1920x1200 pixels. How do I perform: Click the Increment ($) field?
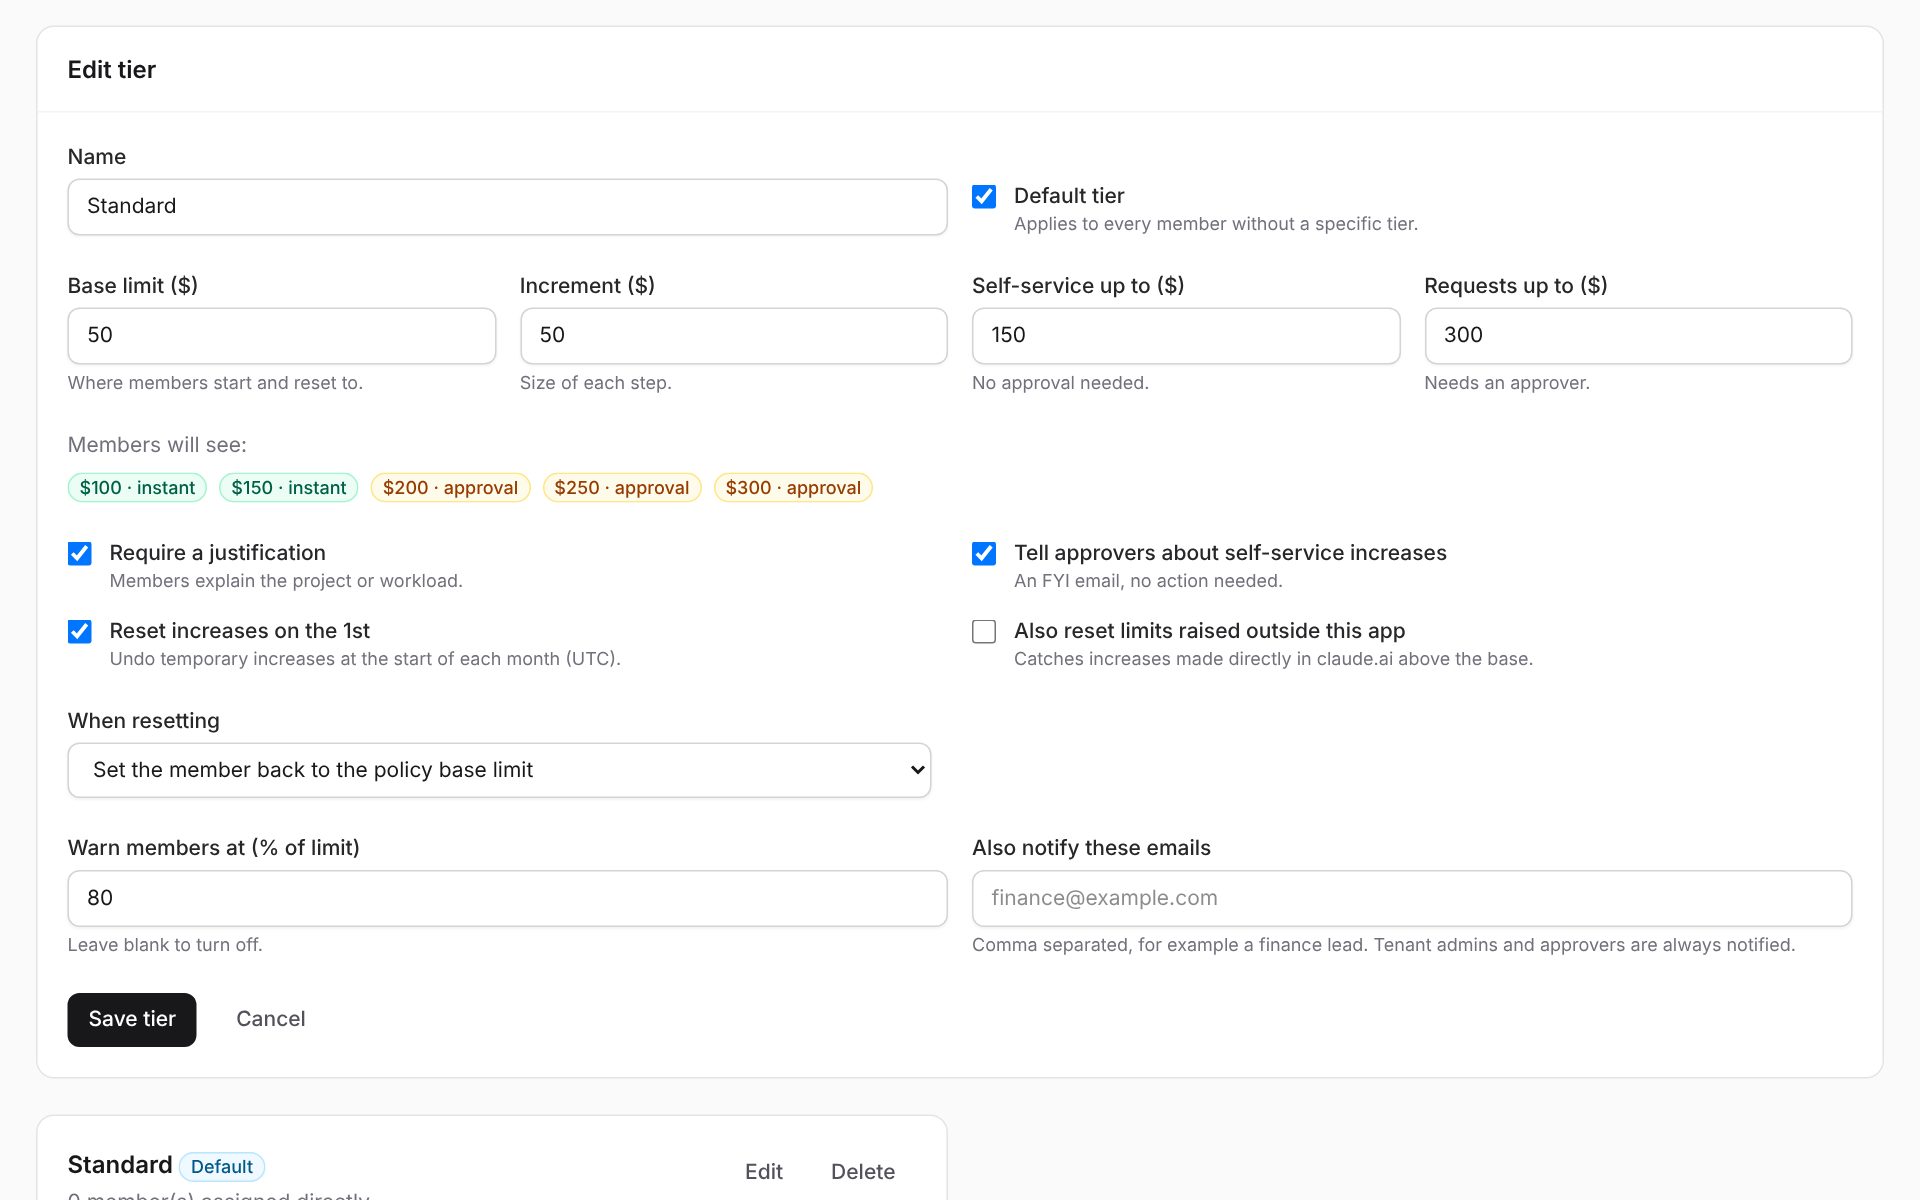pyautogui.click(x=733, y=336)
